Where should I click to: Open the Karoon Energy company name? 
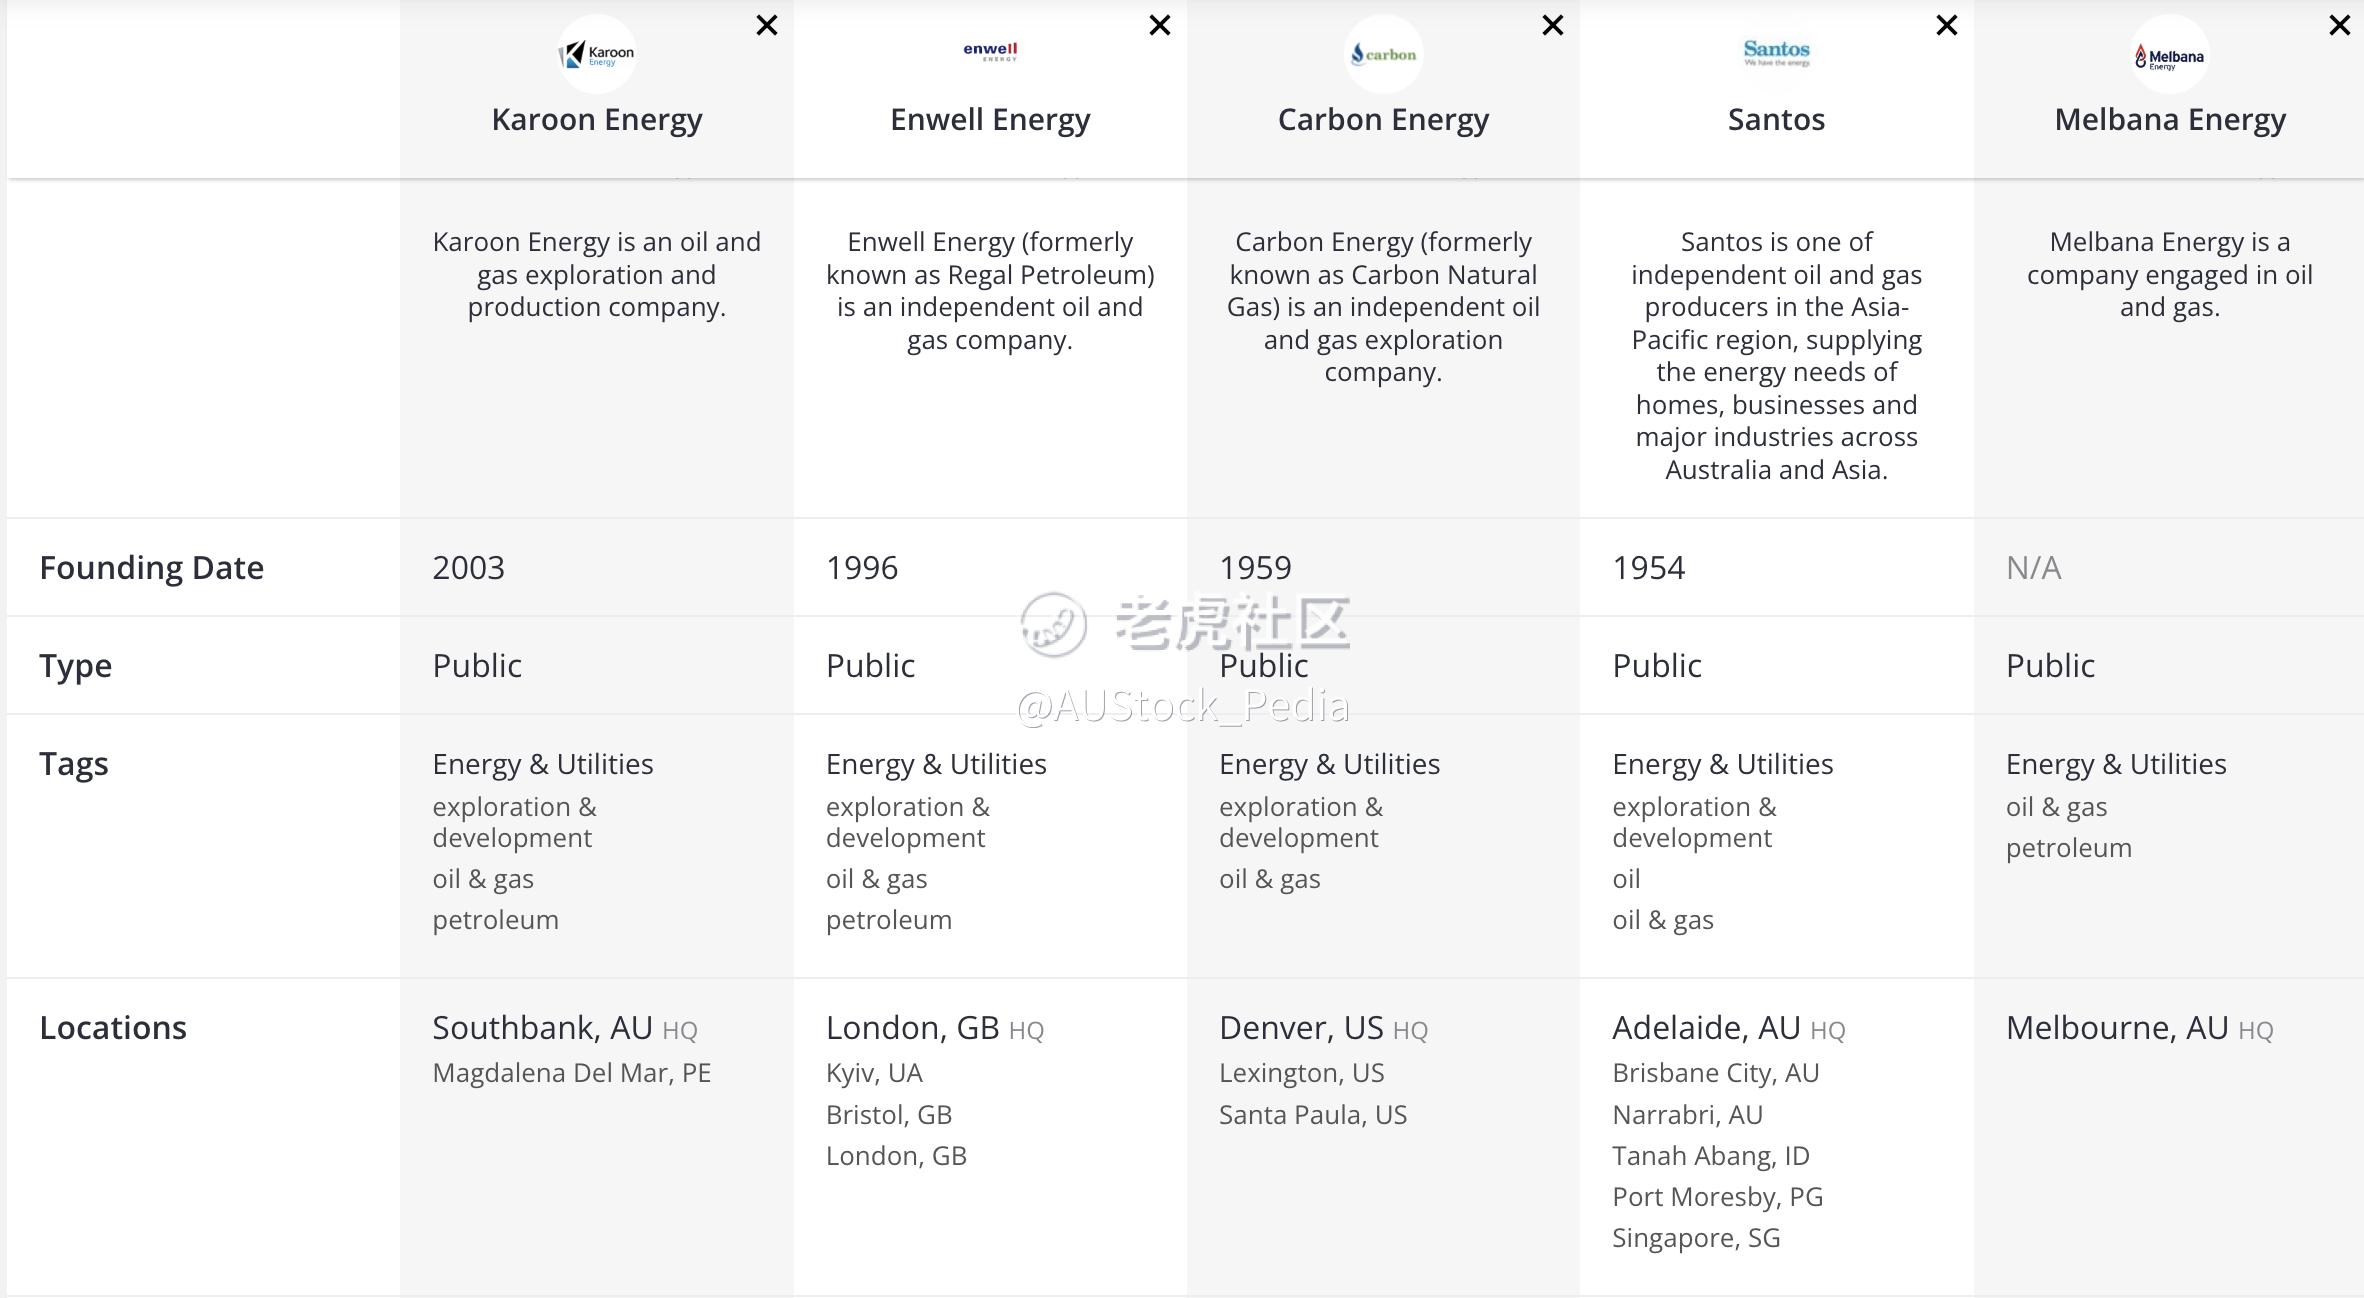[x=597, y=120]
